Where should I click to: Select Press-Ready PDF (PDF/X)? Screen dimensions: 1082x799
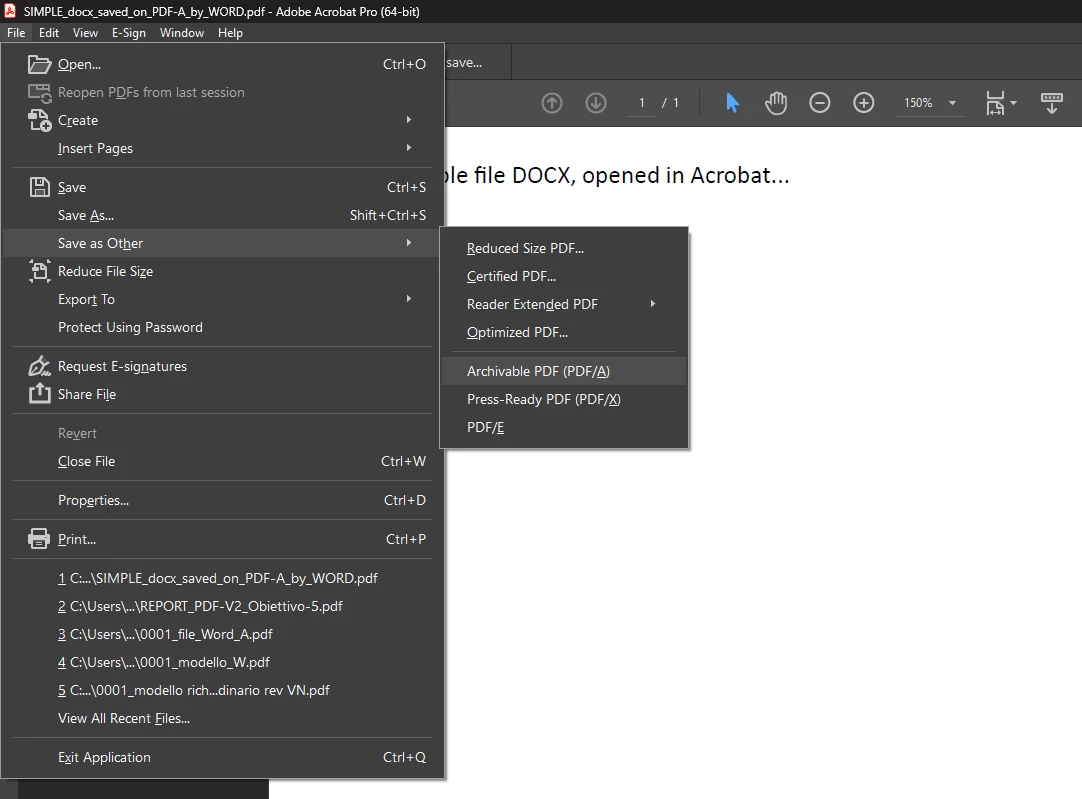[x=564, y=399]
